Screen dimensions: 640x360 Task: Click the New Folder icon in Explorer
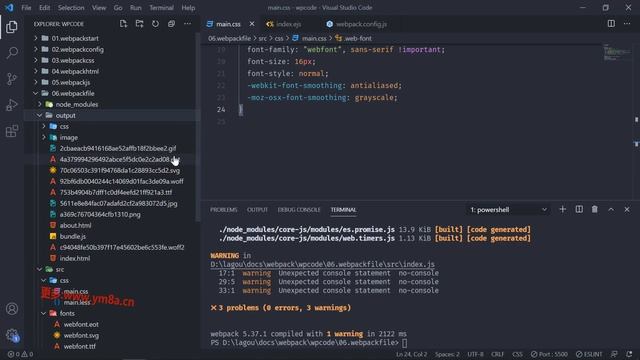[x=140, y=24]
